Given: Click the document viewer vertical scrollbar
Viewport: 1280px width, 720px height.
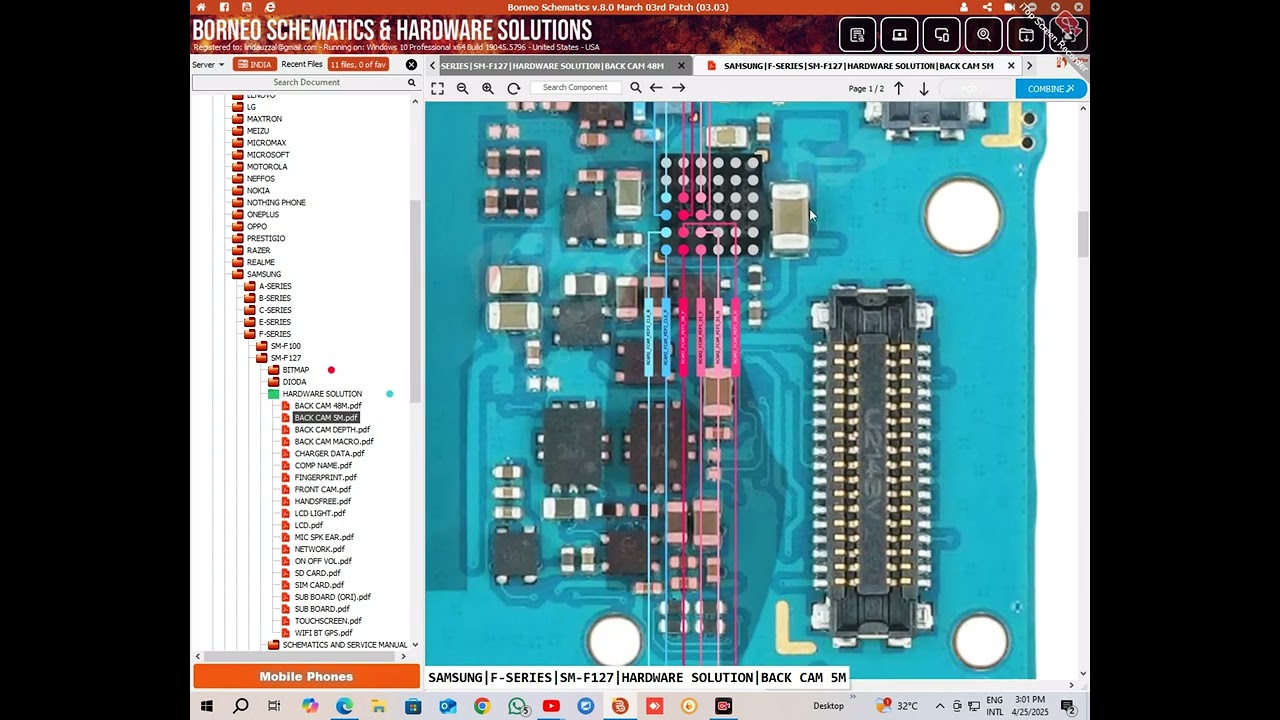Looking at the screenshot, I should coord(1083,235).
